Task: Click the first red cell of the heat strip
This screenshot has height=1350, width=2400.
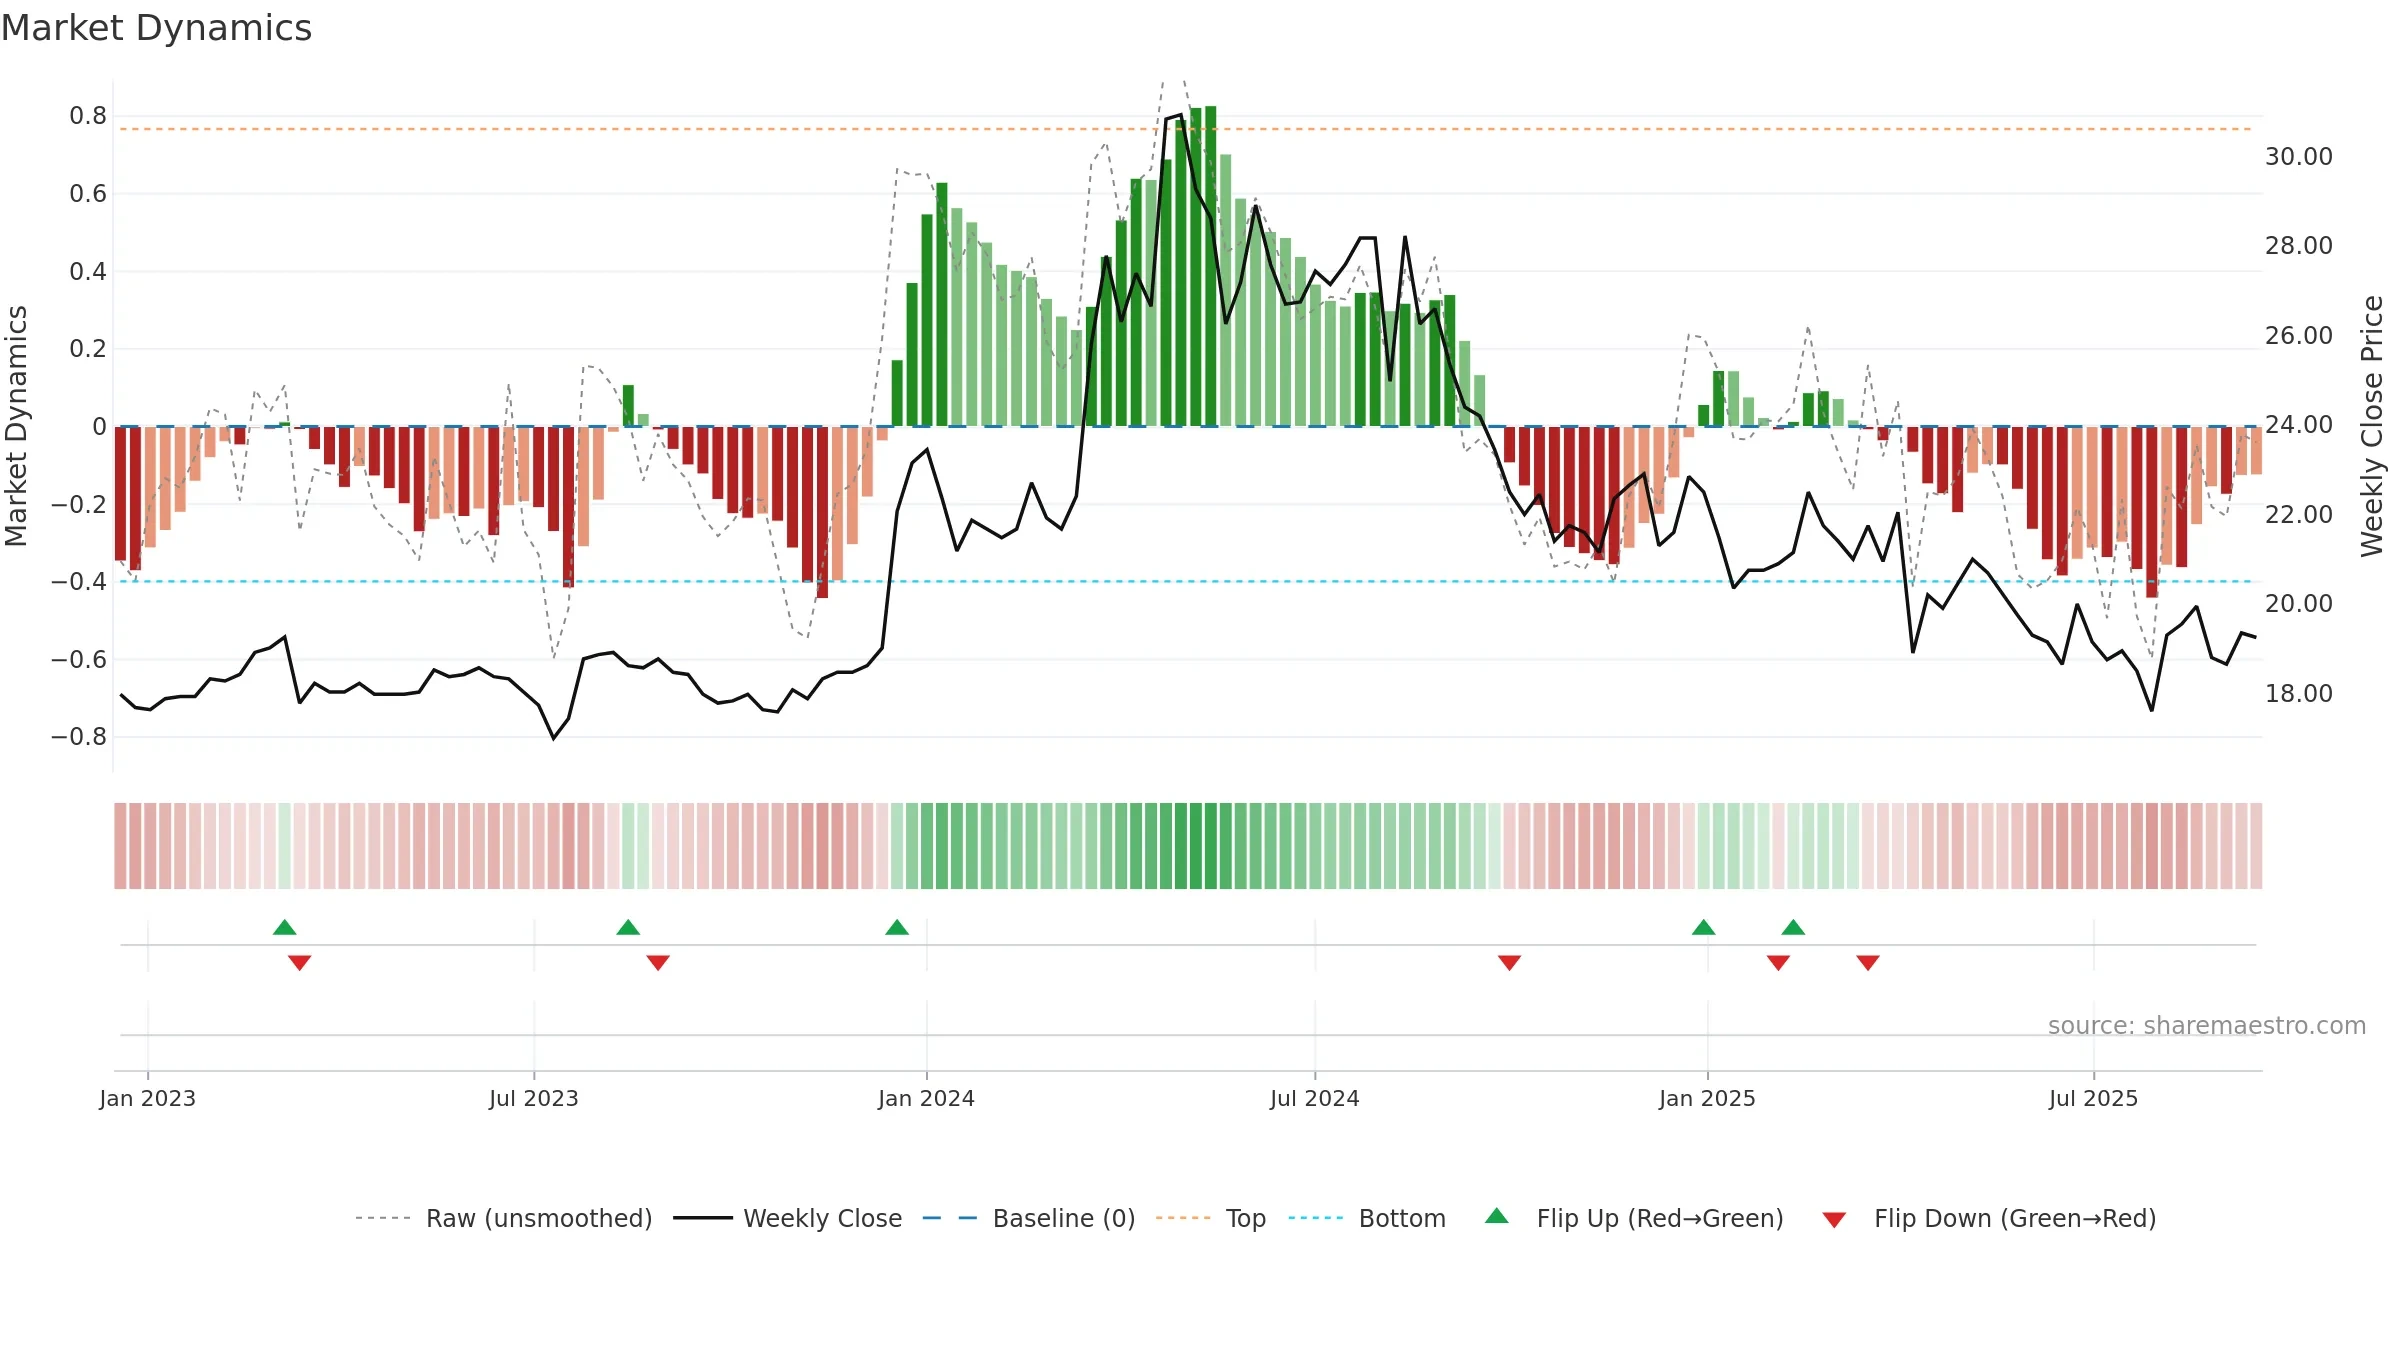Action: (x=121, y=846)
